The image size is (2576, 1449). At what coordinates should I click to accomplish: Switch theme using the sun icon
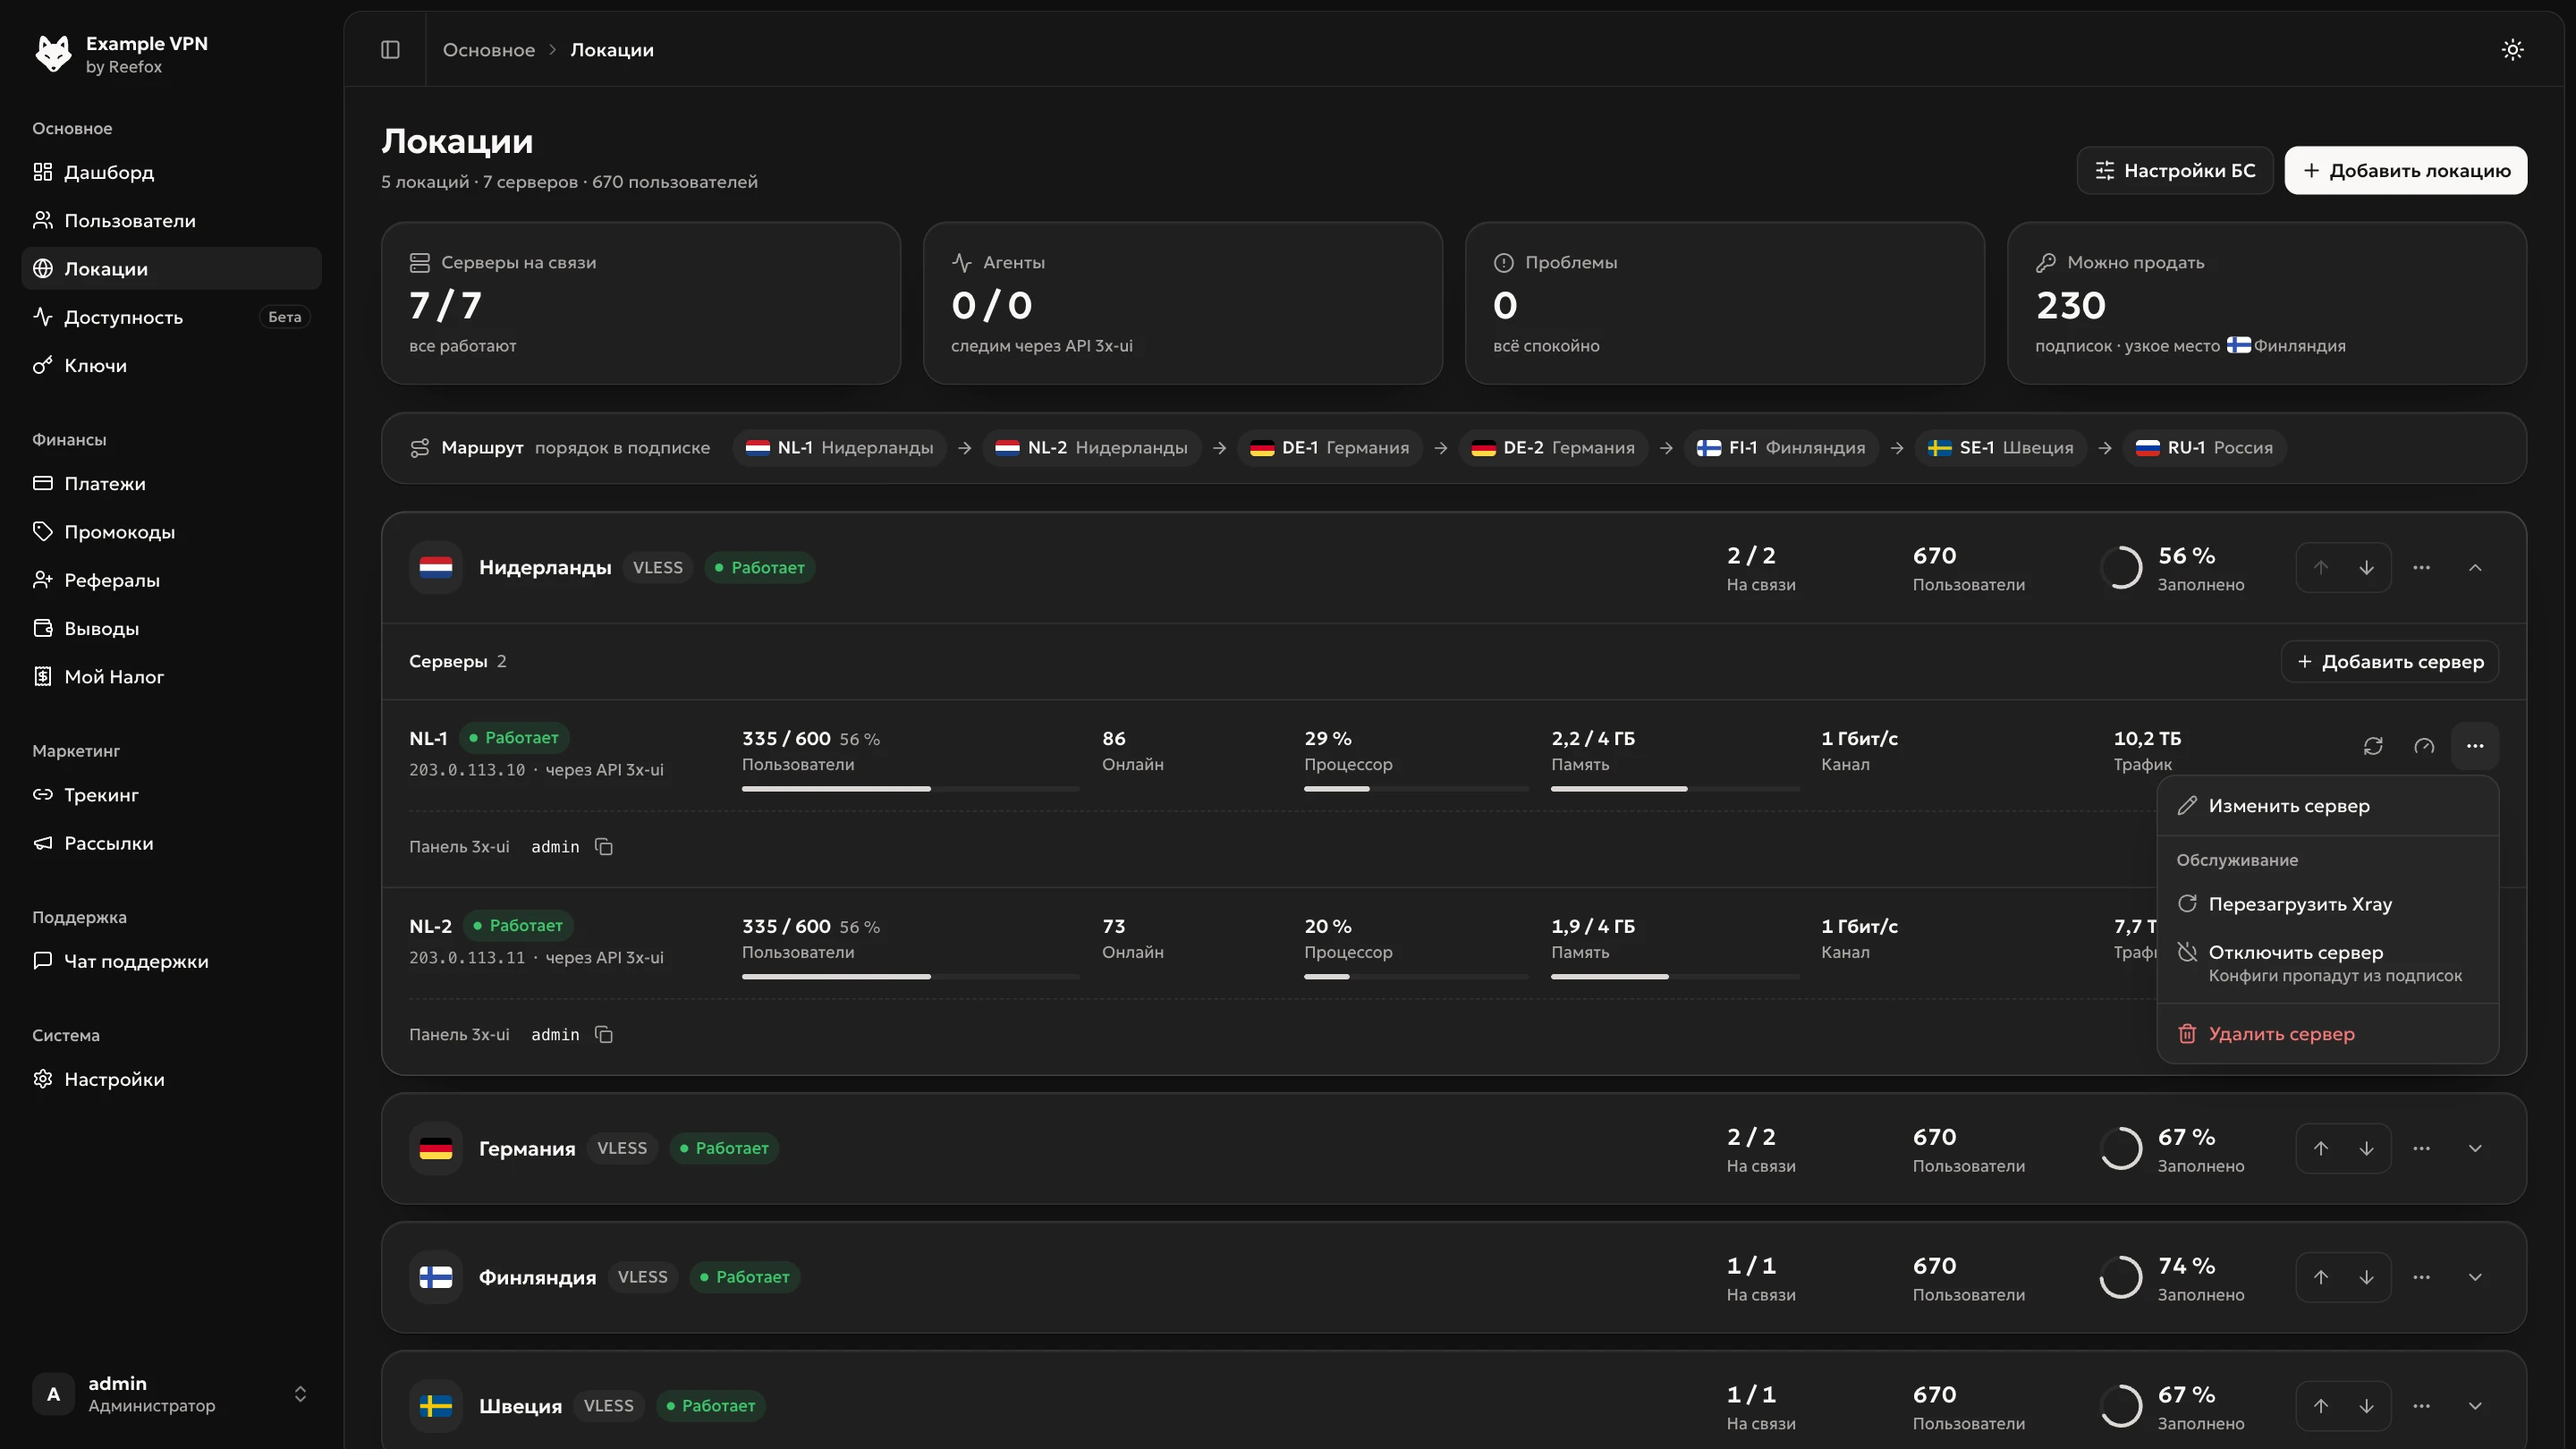click(2512, 49)
